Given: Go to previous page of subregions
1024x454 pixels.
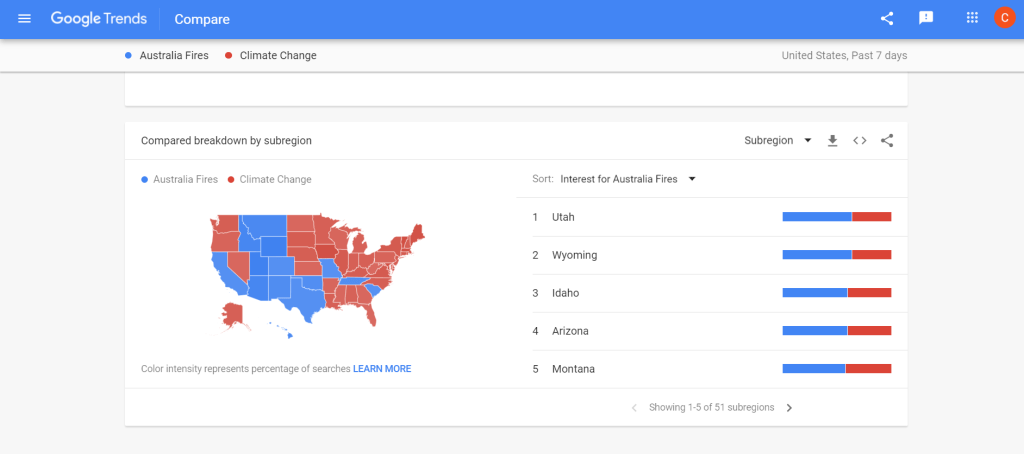Looking at the screenshot, I should (x=634, y=408).
